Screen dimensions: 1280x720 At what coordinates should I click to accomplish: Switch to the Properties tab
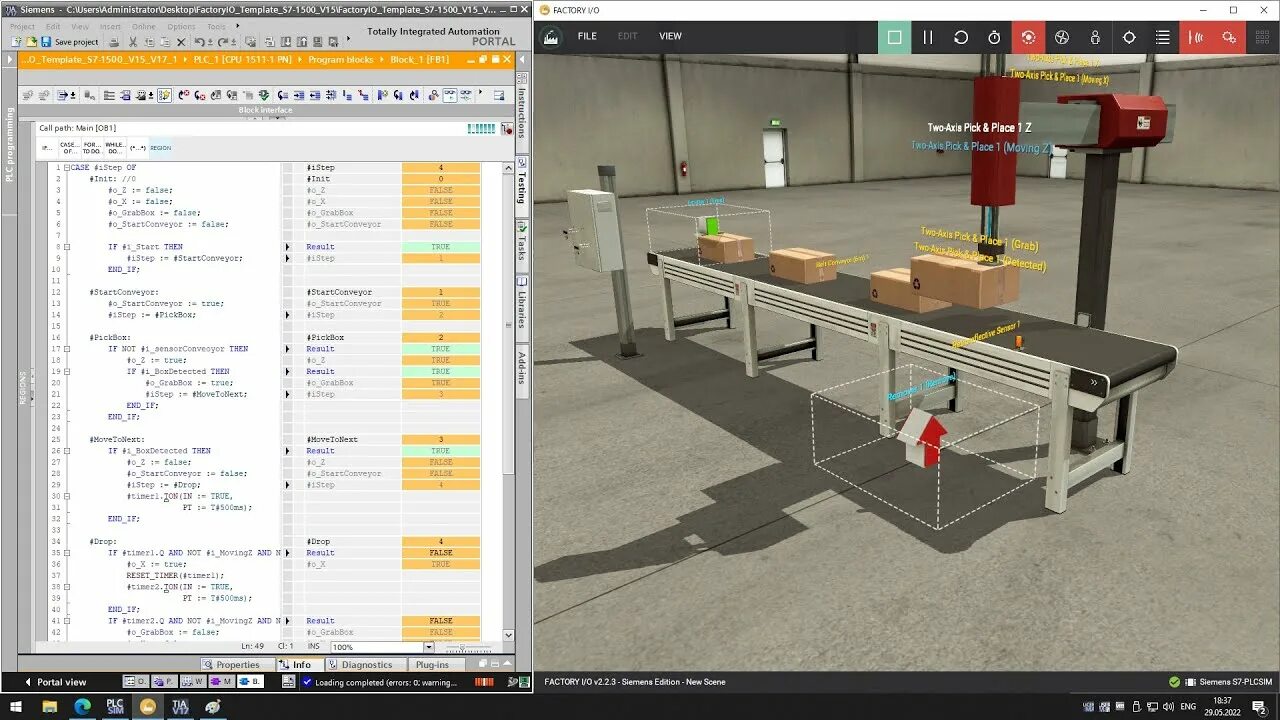click(232, 664)
